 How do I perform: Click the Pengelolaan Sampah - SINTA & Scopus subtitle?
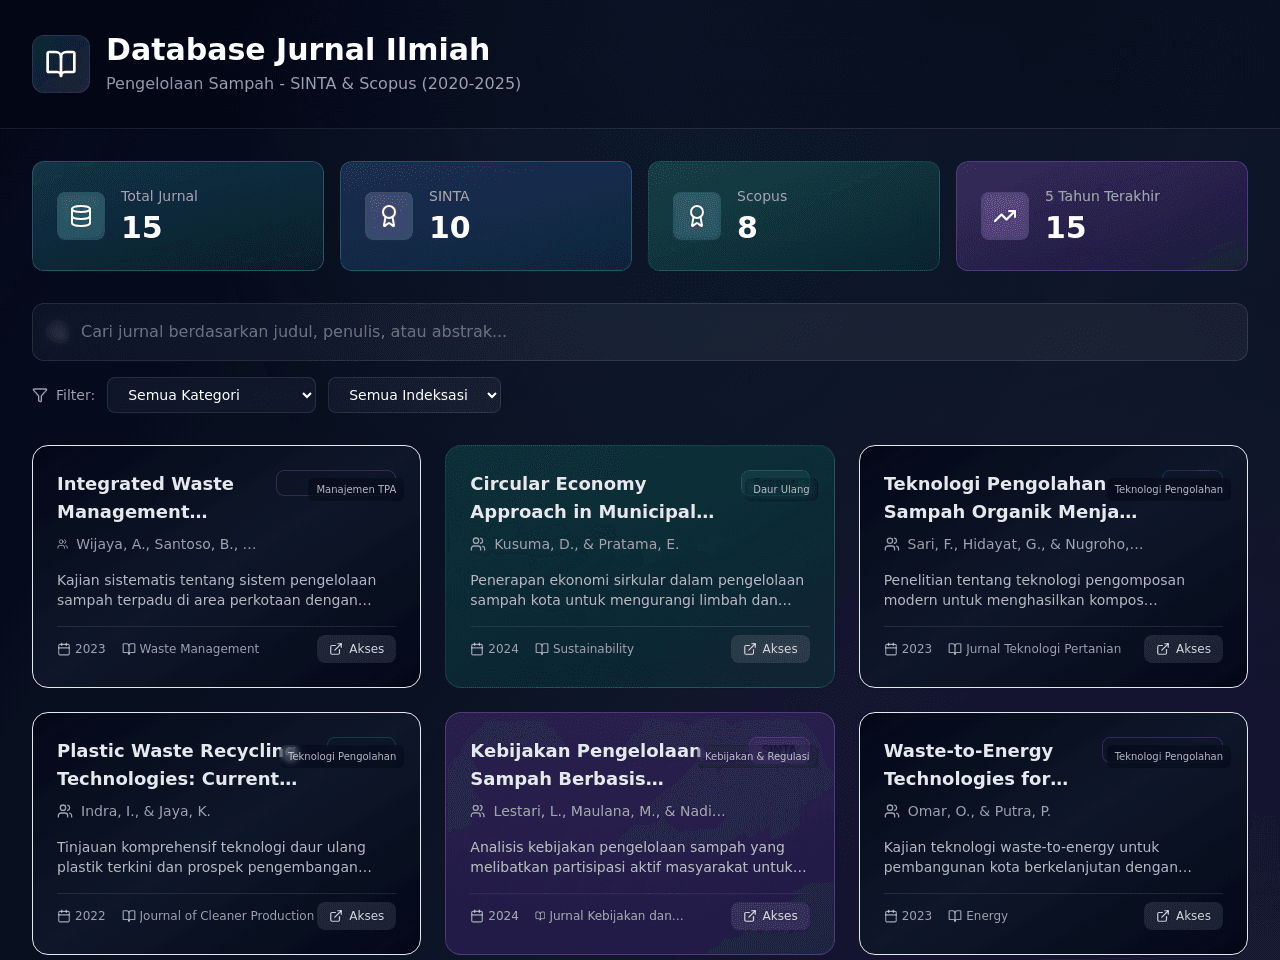tap(313, 84)
